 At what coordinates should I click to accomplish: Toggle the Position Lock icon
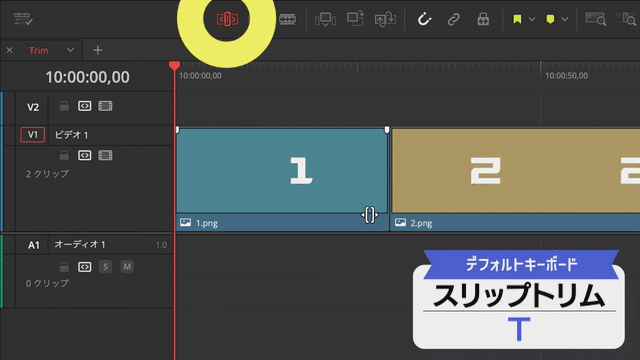483,19
